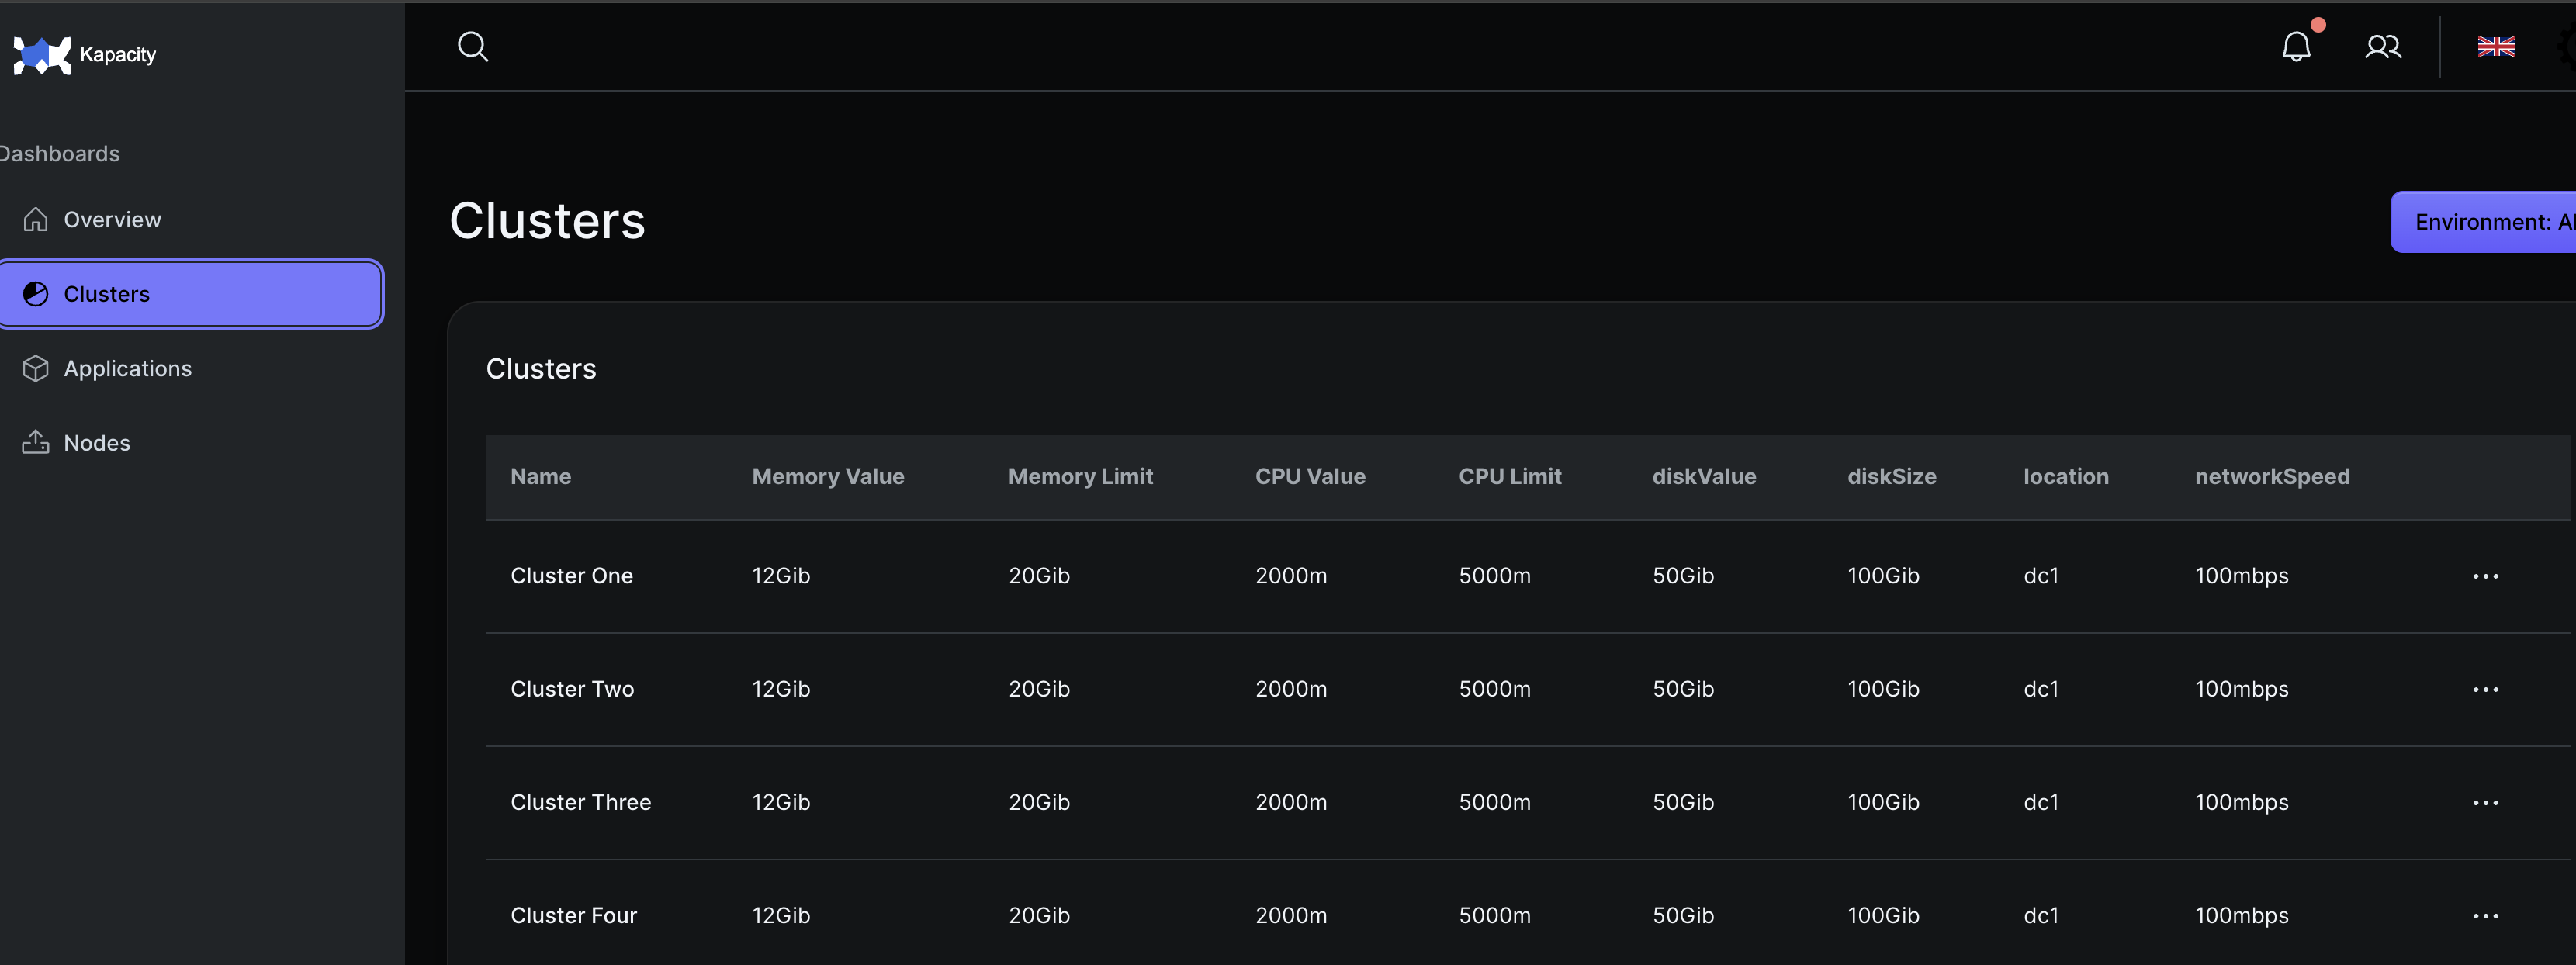Click the Memory Limit column header

[1080, 476]
